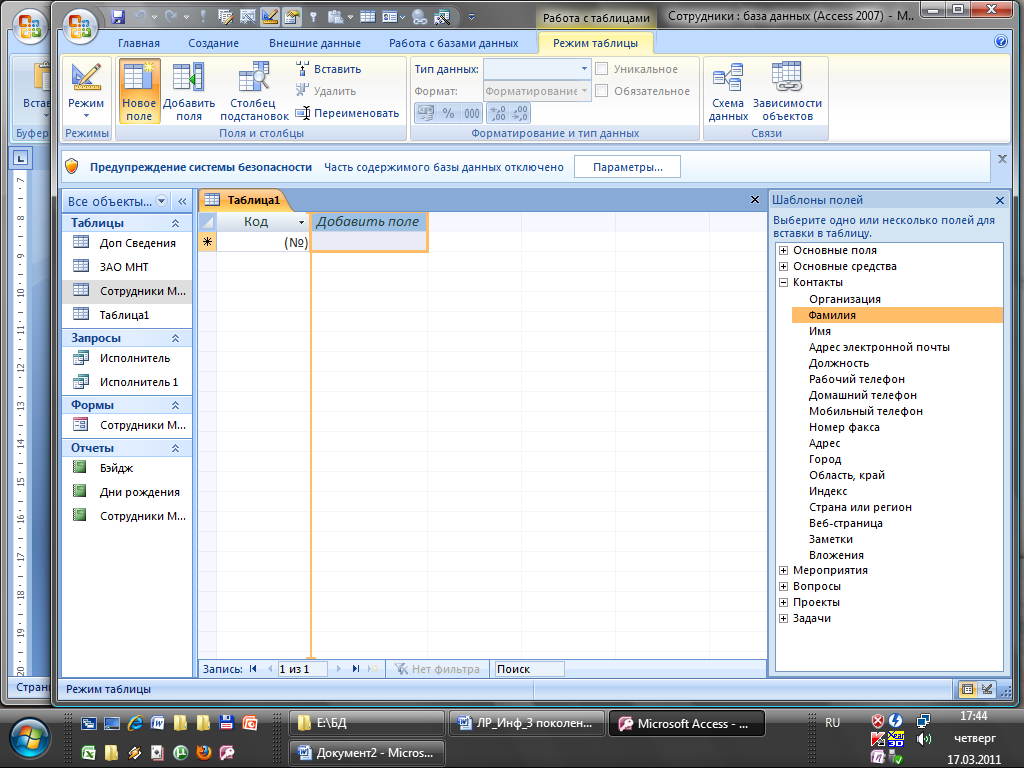The height and width of the screenshot is (768, 1024).
Task: Expand Задачи template node
Action: 783,618
